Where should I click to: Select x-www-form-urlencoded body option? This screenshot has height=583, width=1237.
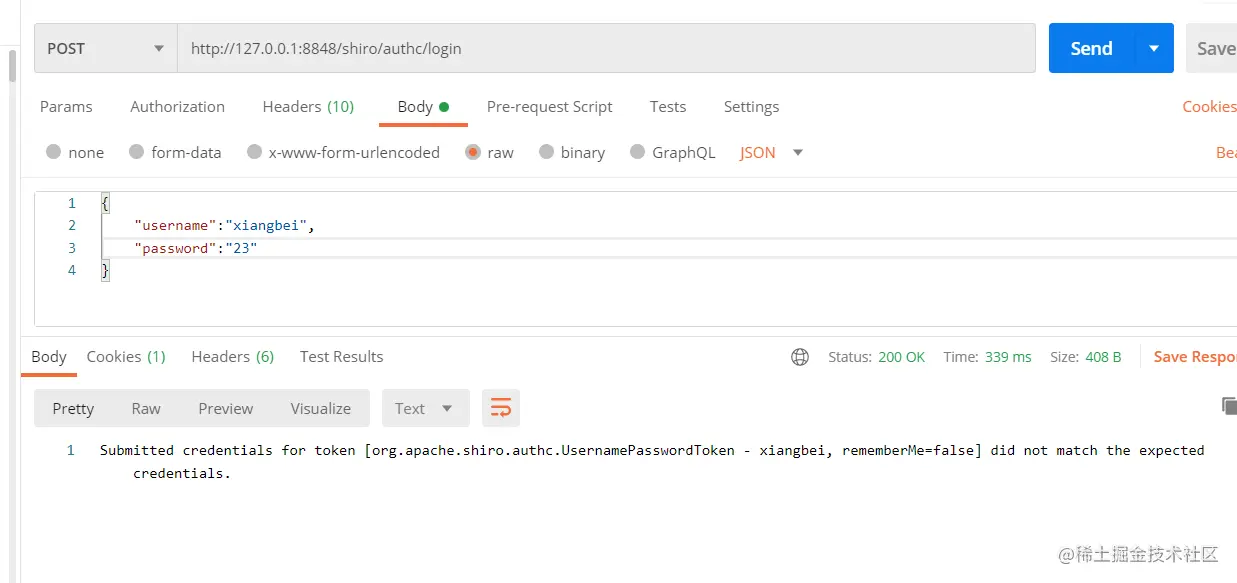254,152
